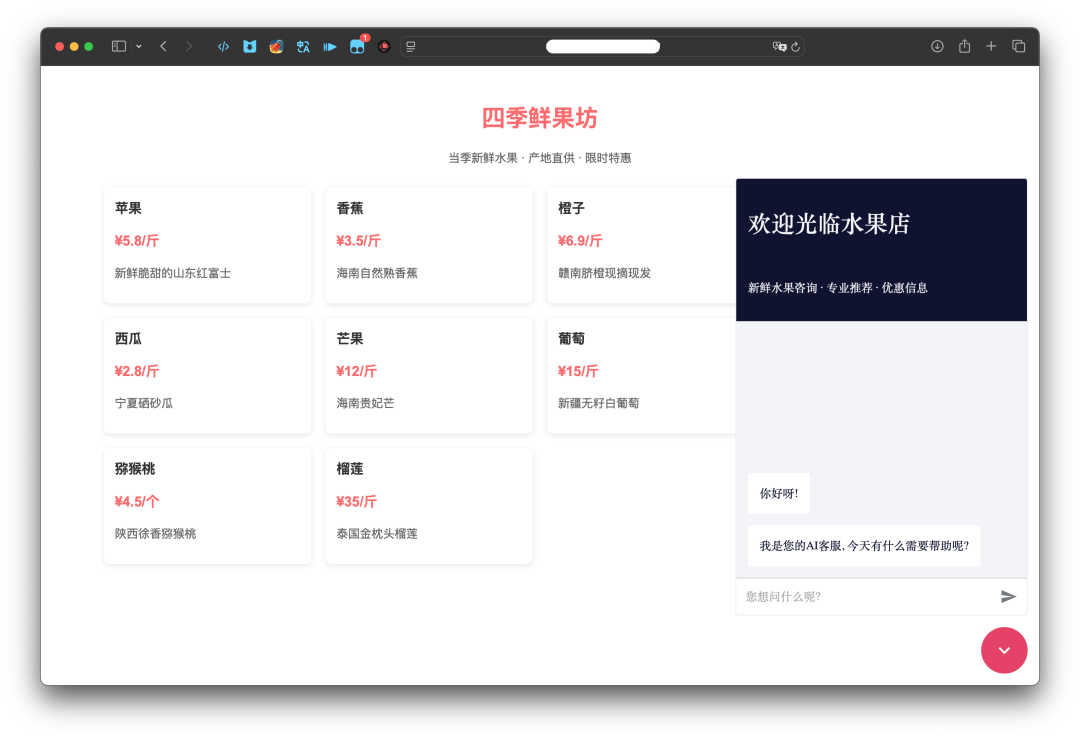1080x739 pixels.
Task: Open the orange pencil app extension
Action: (x=276, y=46)
